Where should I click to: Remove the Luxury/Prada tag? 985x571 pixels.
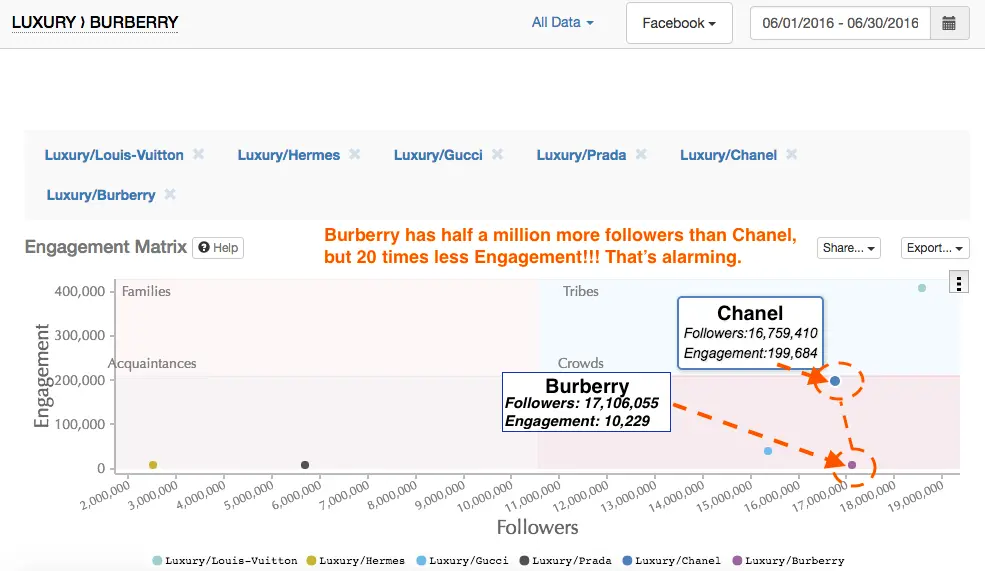pyautogui.click(x=641, y=154)
